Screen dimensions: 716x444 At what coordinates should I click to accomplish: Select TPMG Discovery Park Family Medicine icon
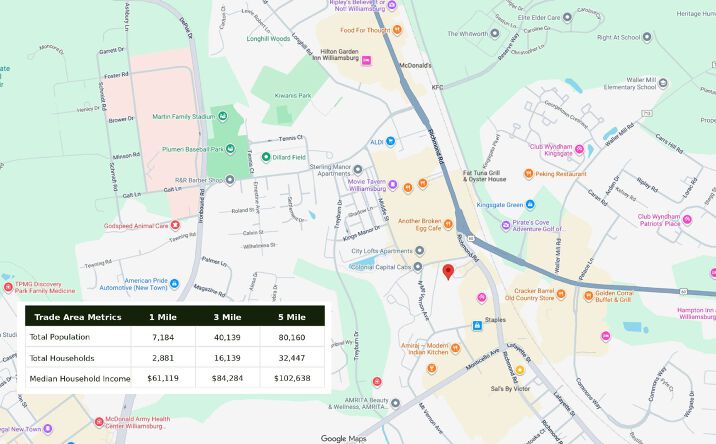8,287
